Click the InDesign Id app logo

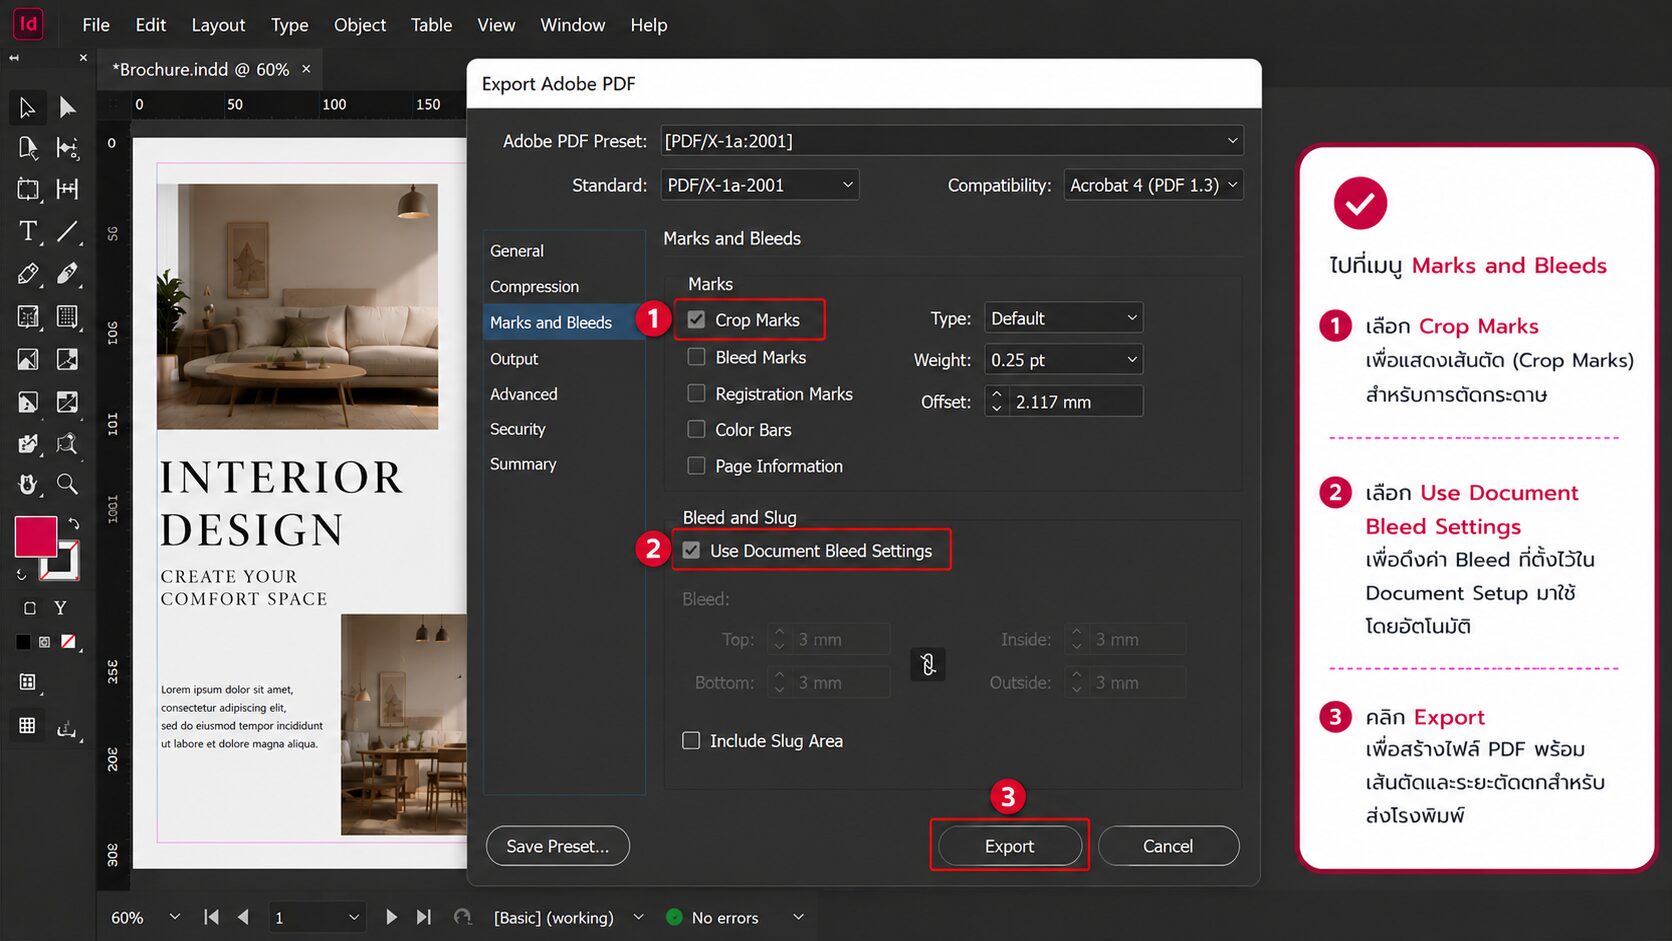[28, 23]
